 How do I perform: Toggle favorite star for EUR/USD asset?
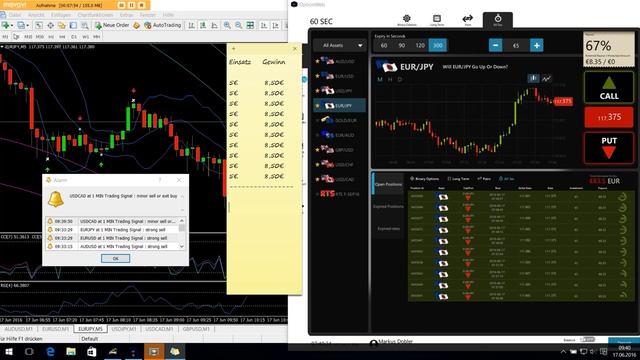(x=317, y=76)
